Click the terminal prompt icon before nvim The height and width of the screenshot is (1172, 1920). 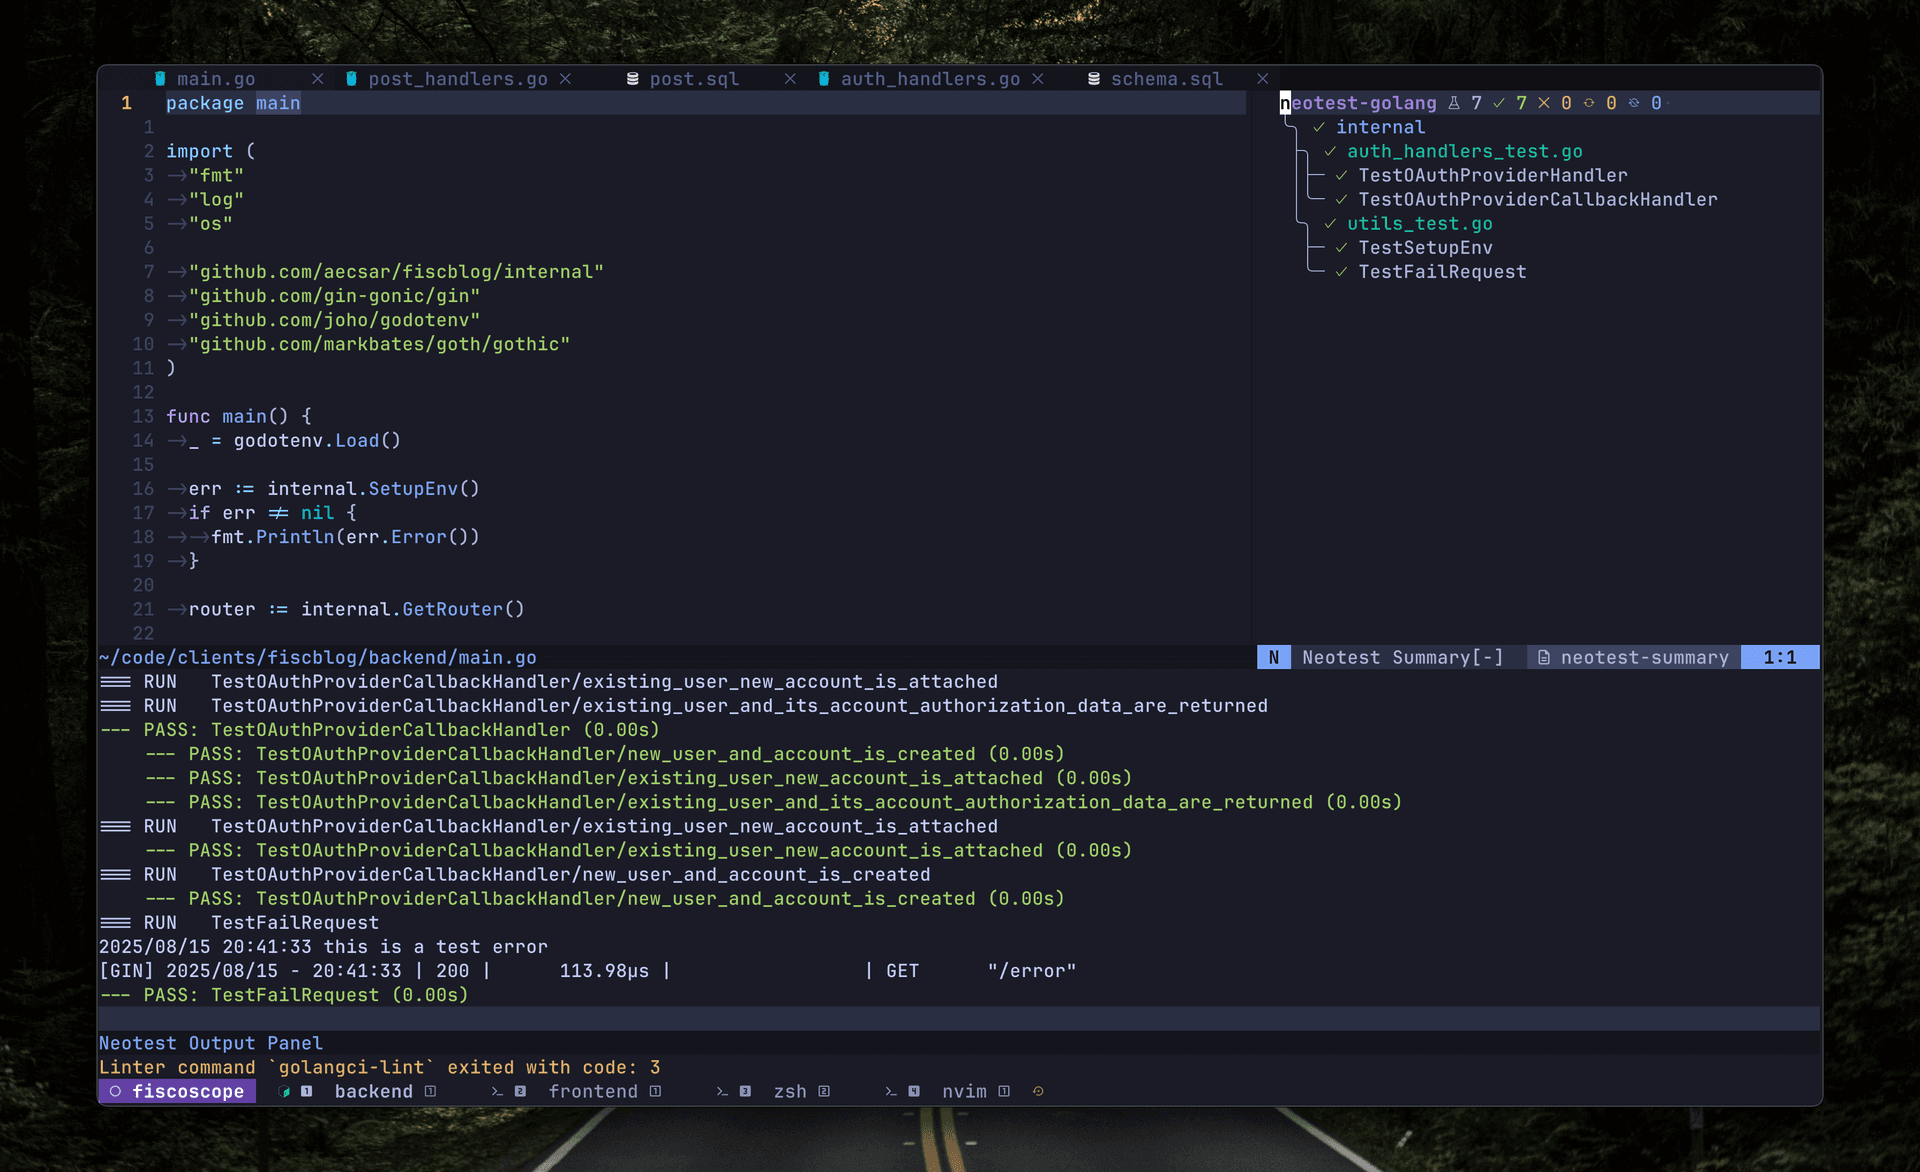point(891,1091)
